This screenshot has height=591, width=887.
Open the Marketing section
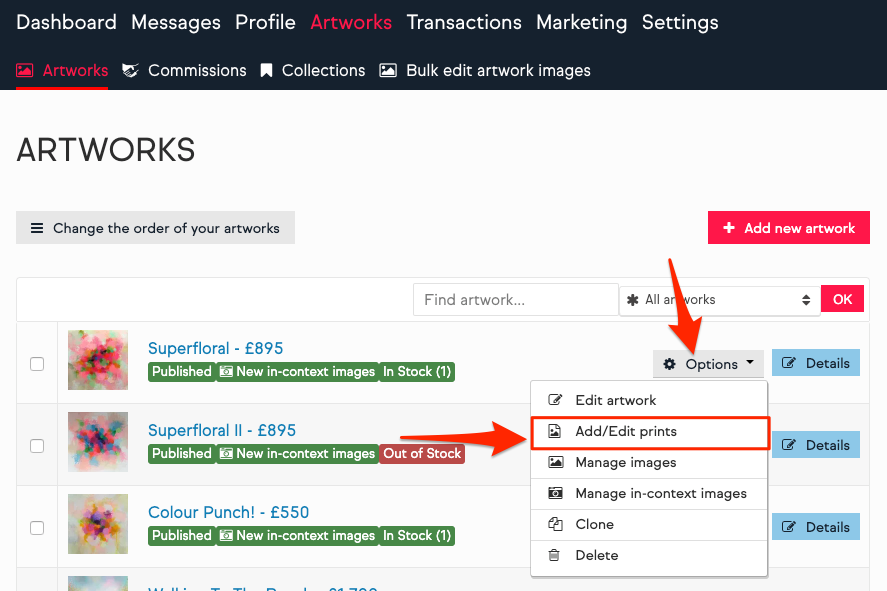582,22
